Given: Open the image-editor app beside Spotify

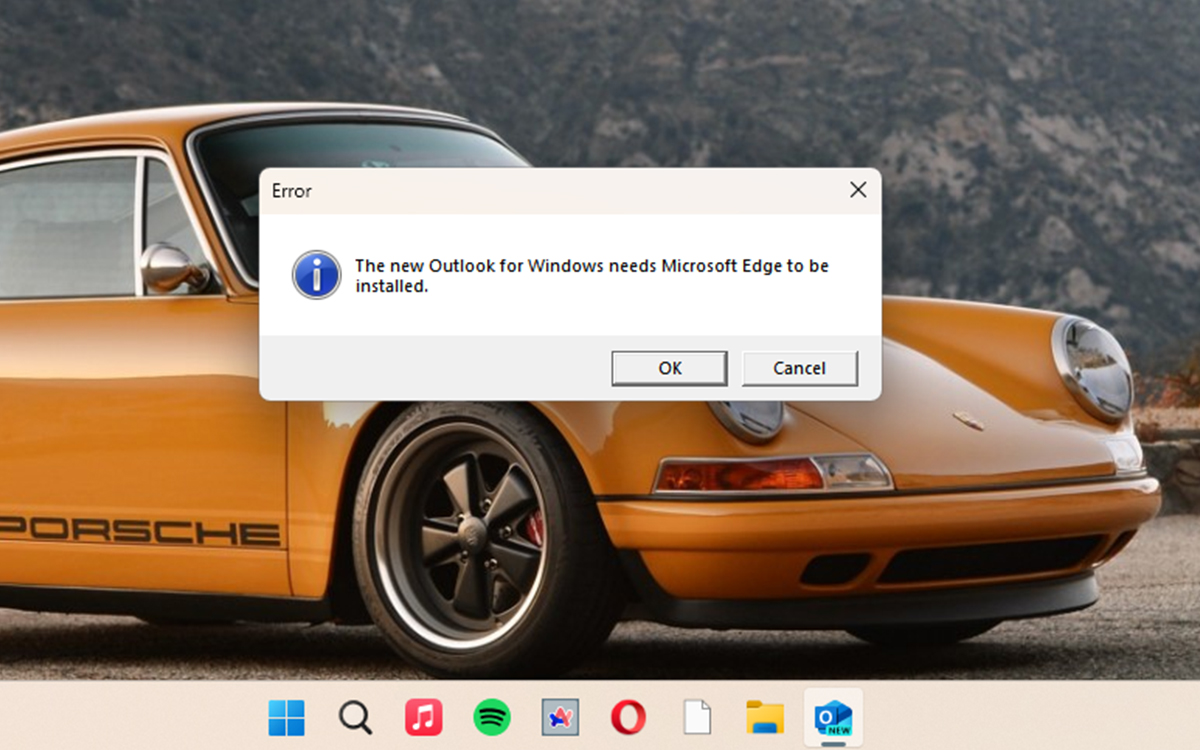Looking at the screenshot, I should click(x=560, y=717).
